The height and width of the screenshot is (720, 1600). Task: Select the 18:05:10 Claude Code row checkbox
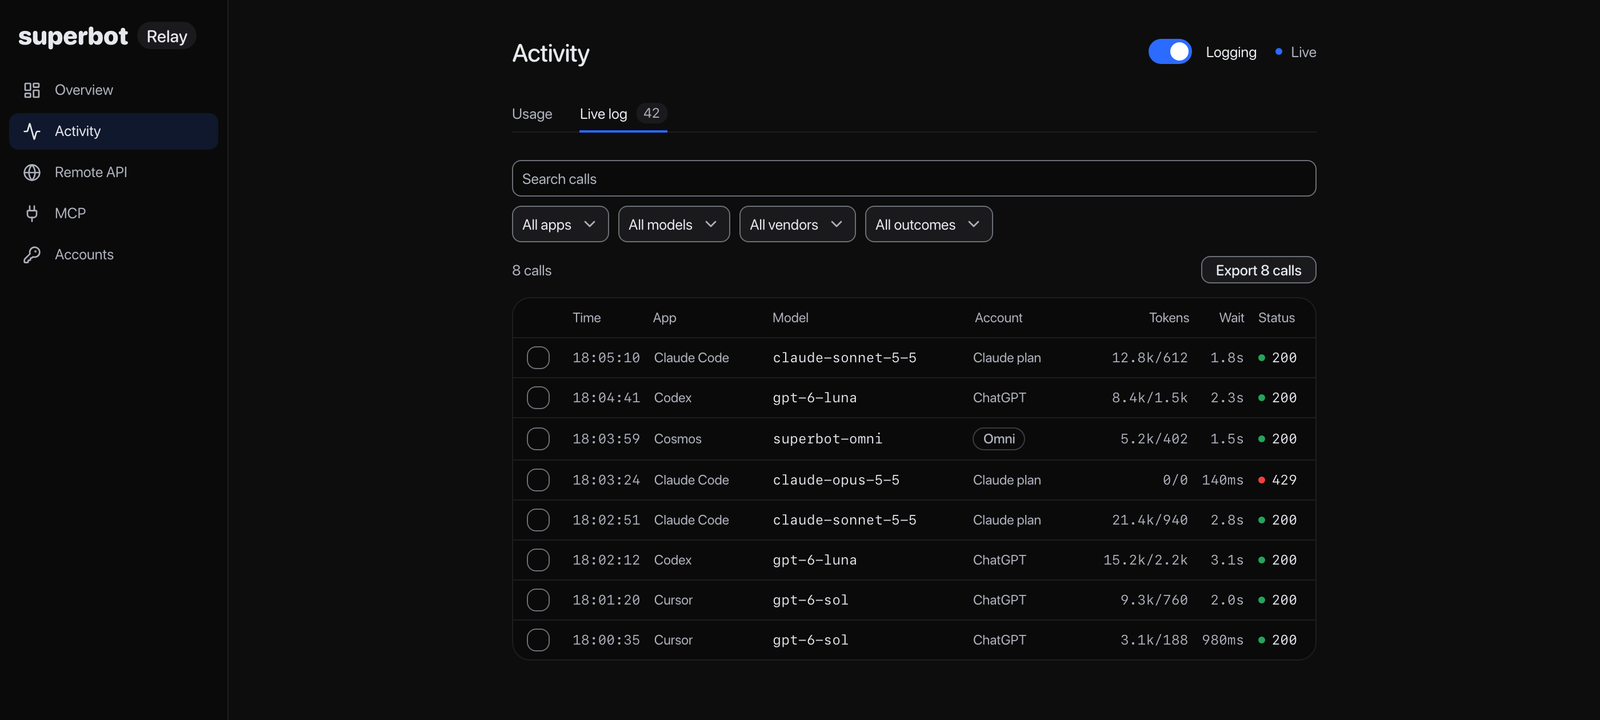[x=538, y=357]
